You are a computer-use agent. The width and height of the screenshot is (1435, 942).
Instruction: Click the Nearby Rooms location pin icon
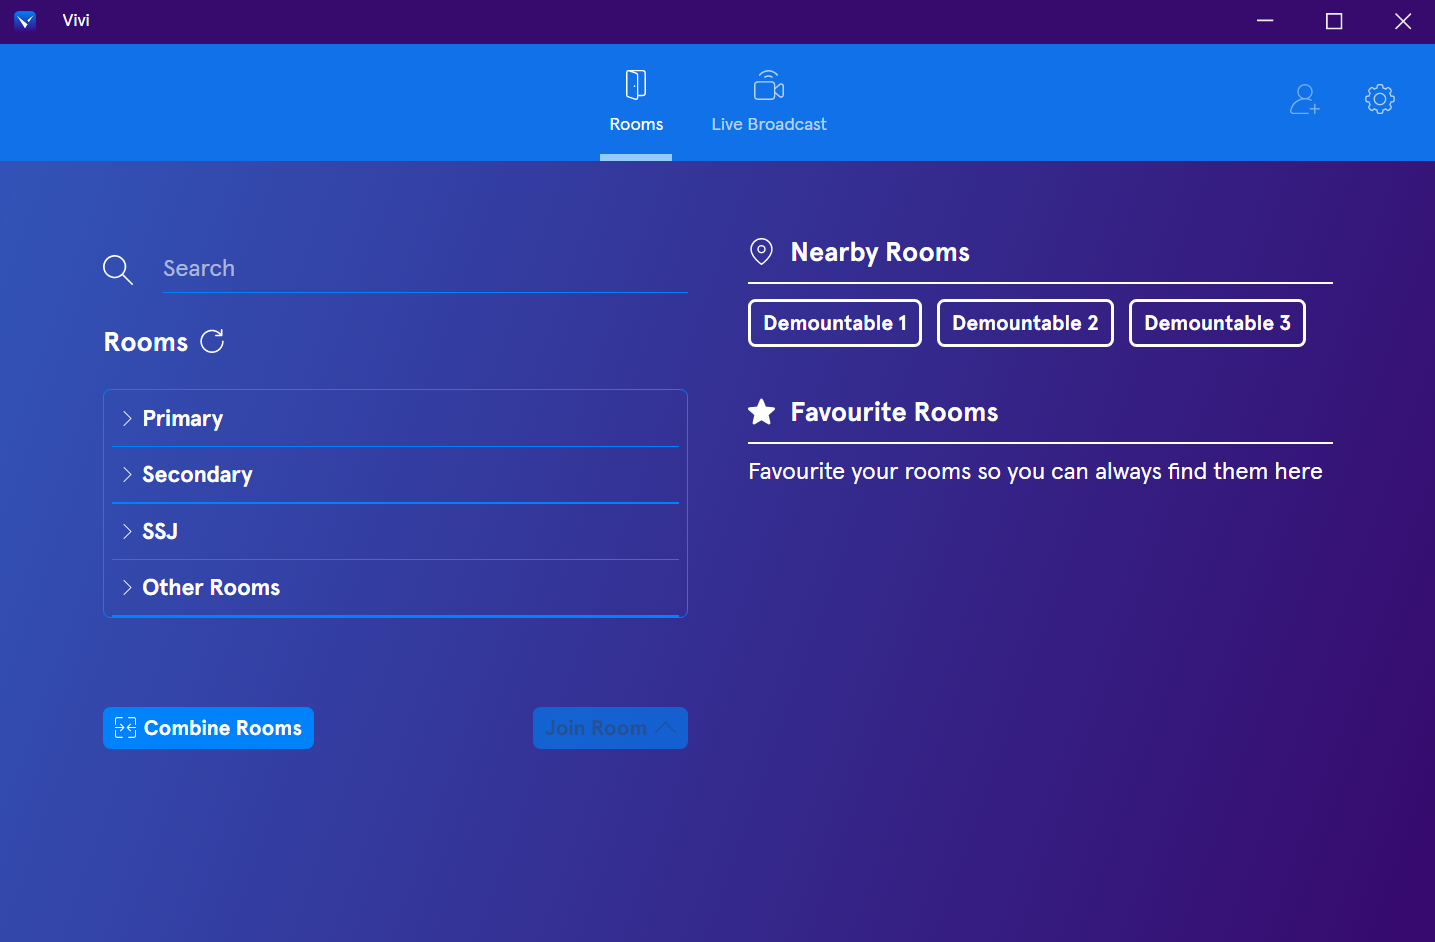point(761,252)
